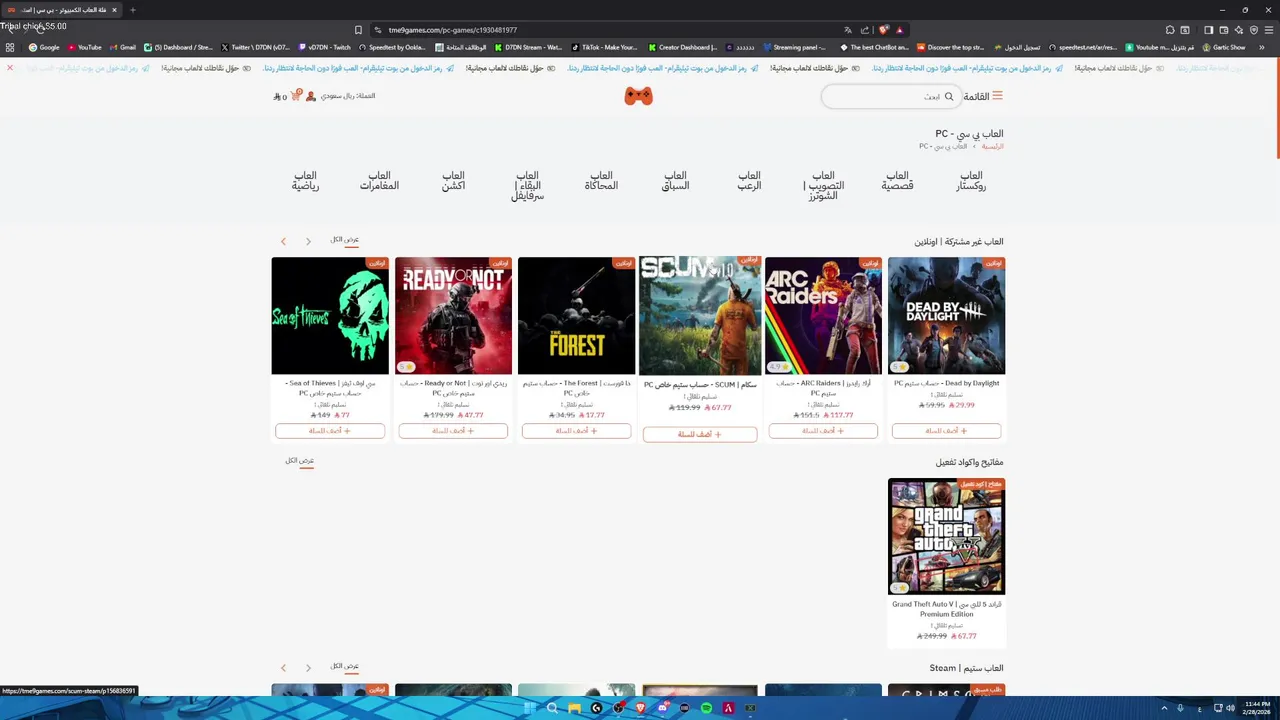The height and width of the screenshot is (720, 1280).
Task: Click the bookmark page icon in the address bar
Action: [358, 30]
